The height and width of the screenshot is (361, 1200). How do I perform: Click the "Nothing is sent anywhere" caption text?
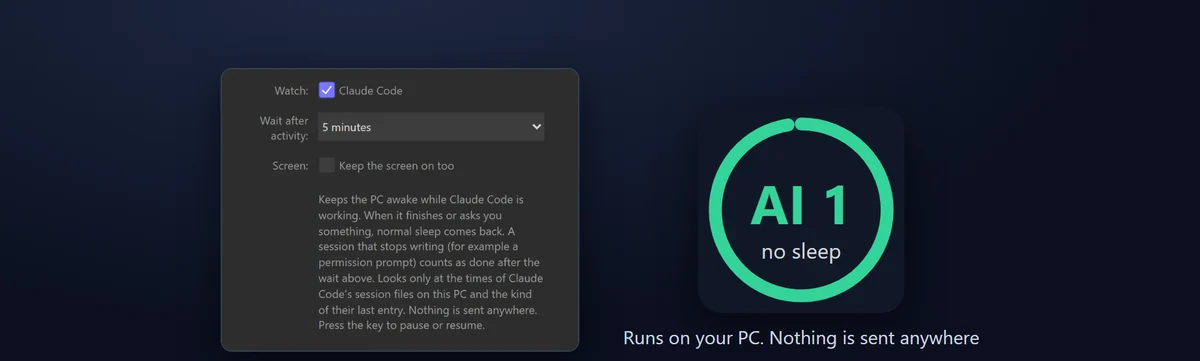(873, 338)
